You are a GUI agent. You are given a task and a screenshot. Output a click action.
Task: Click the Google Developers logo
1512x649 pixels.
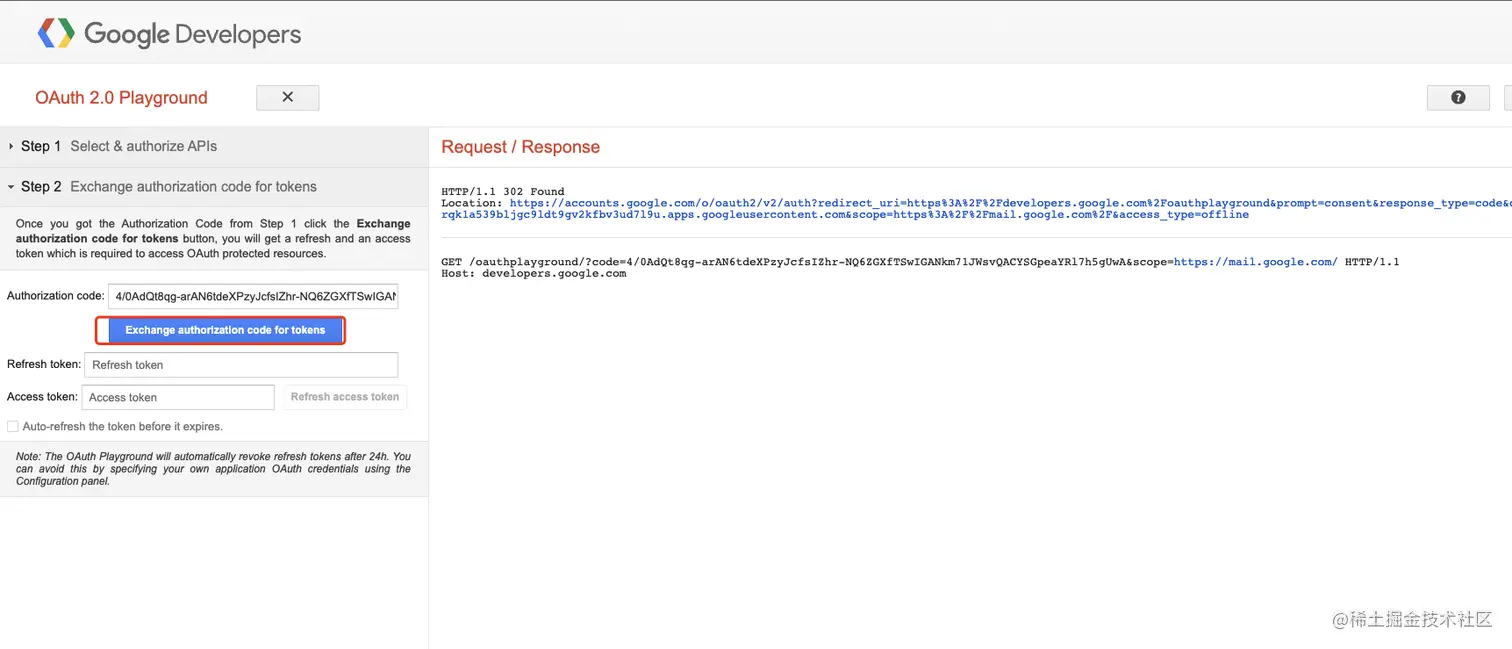pos(169,33)
